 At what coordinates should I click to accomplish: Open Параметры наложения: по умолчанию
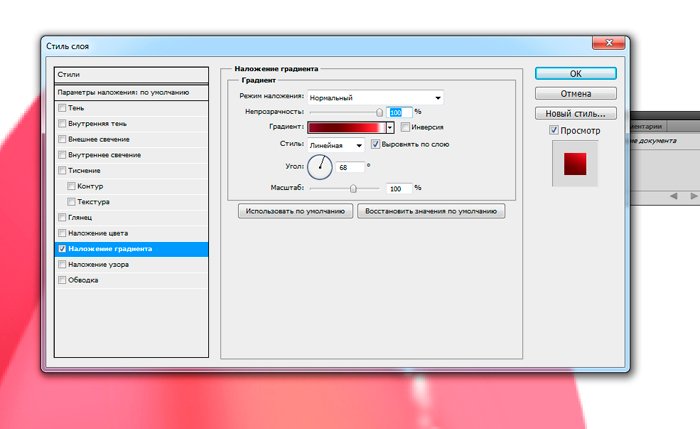pyautogui.click(x=130, y=91)
